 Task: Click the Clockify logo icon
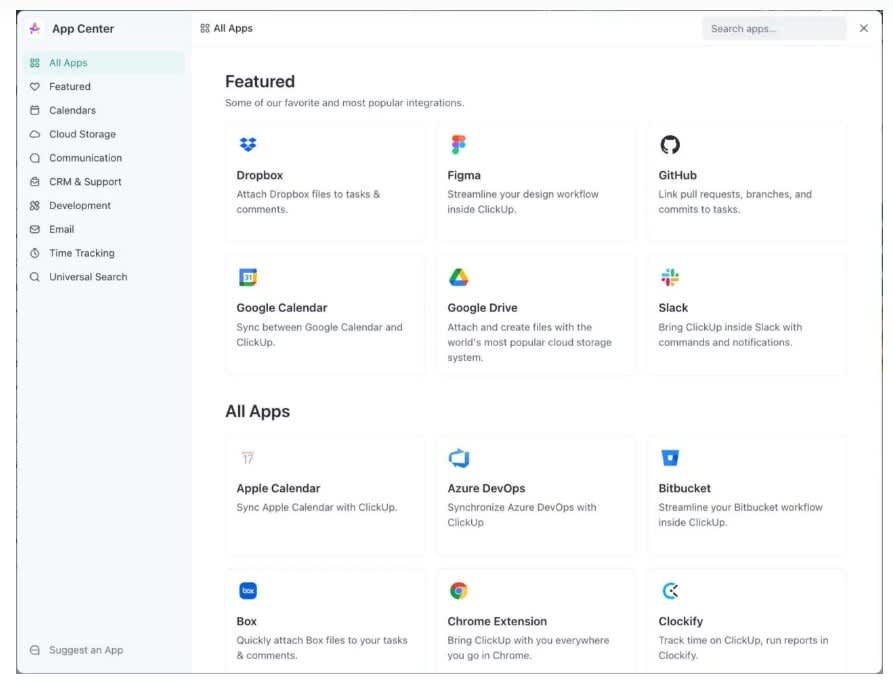(670, 591)
